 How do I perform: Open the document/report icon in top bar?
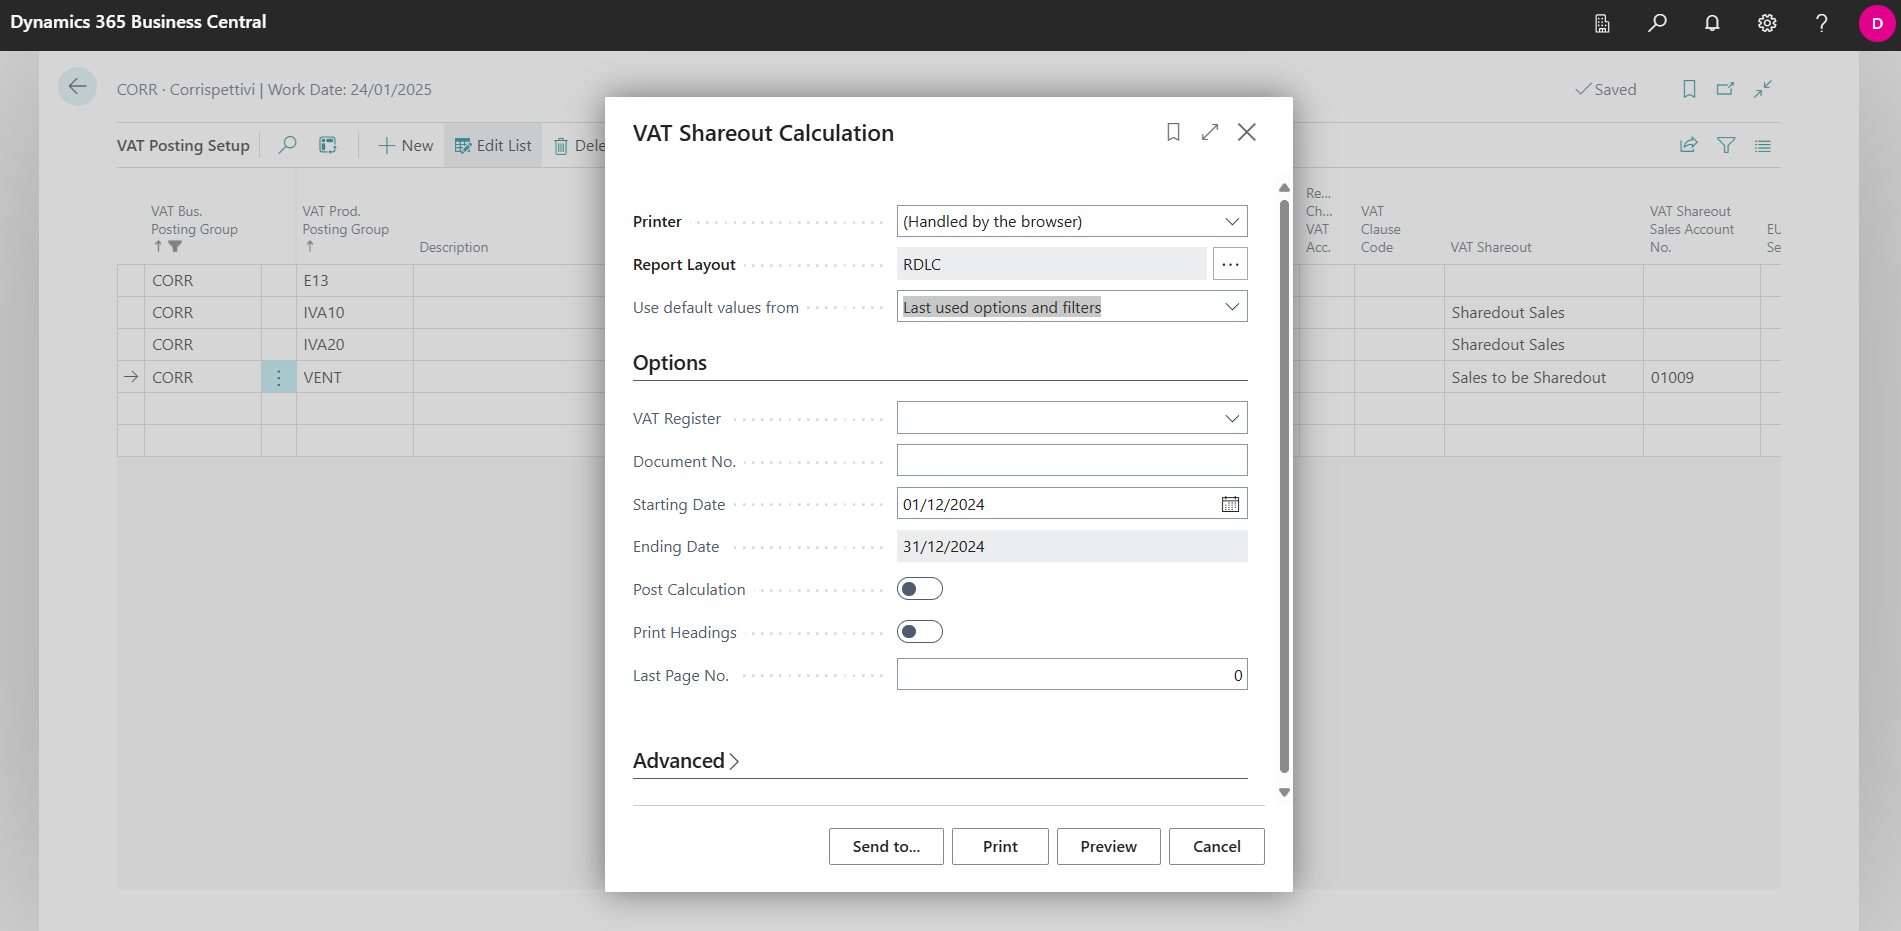[x=1602, y=23]
